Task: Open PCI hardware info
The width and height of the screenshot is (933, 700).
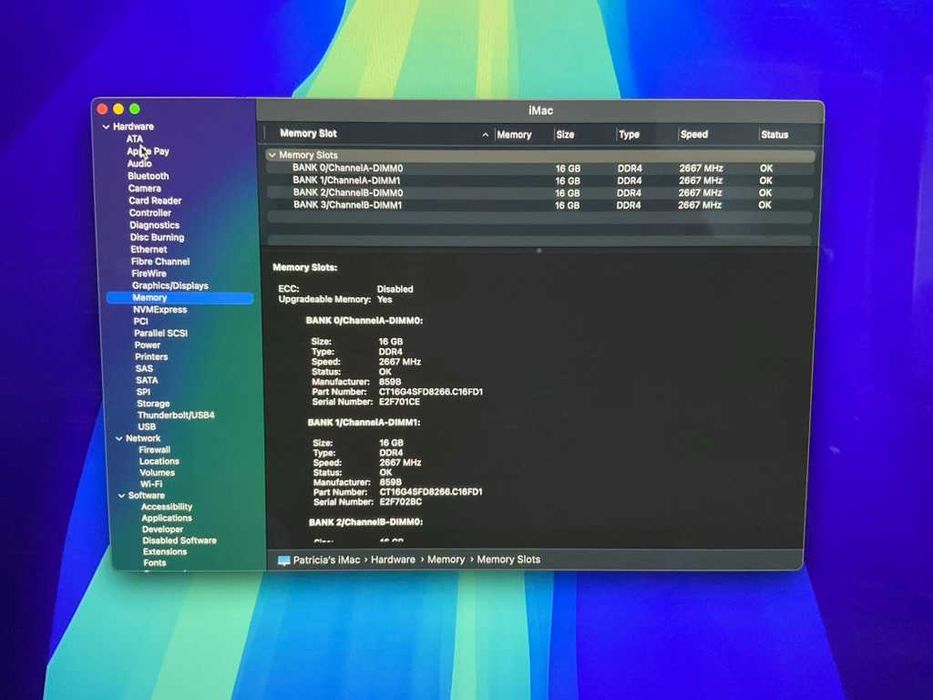Action: coord(141,321)
